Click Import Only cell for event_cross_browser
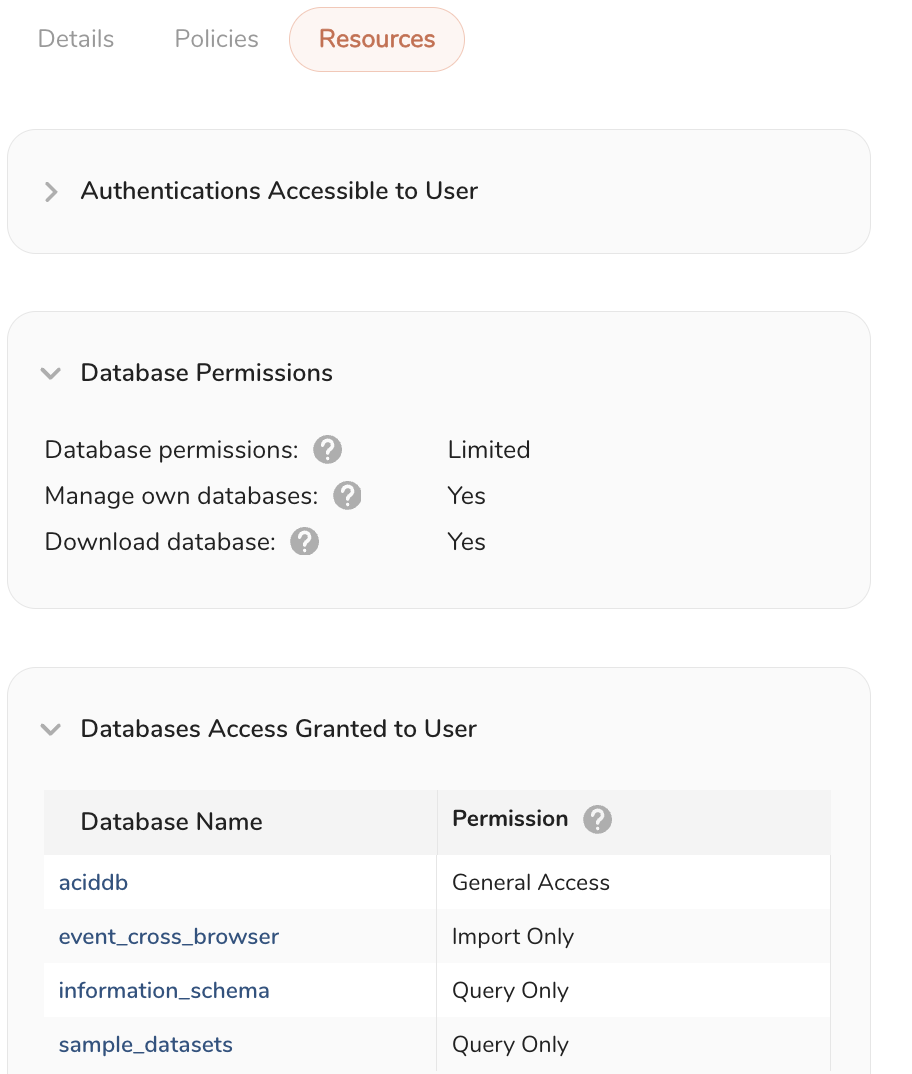This screenshot has height=1074, width=912. (x=513, y=936)
